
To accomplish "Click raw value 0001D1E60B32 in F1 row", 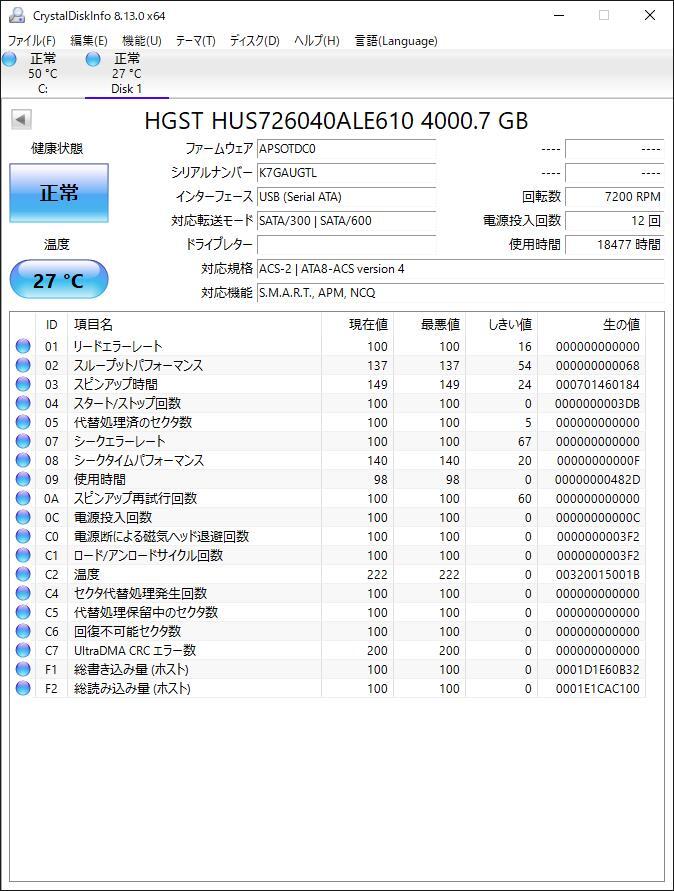I will [x=597, y=669].
